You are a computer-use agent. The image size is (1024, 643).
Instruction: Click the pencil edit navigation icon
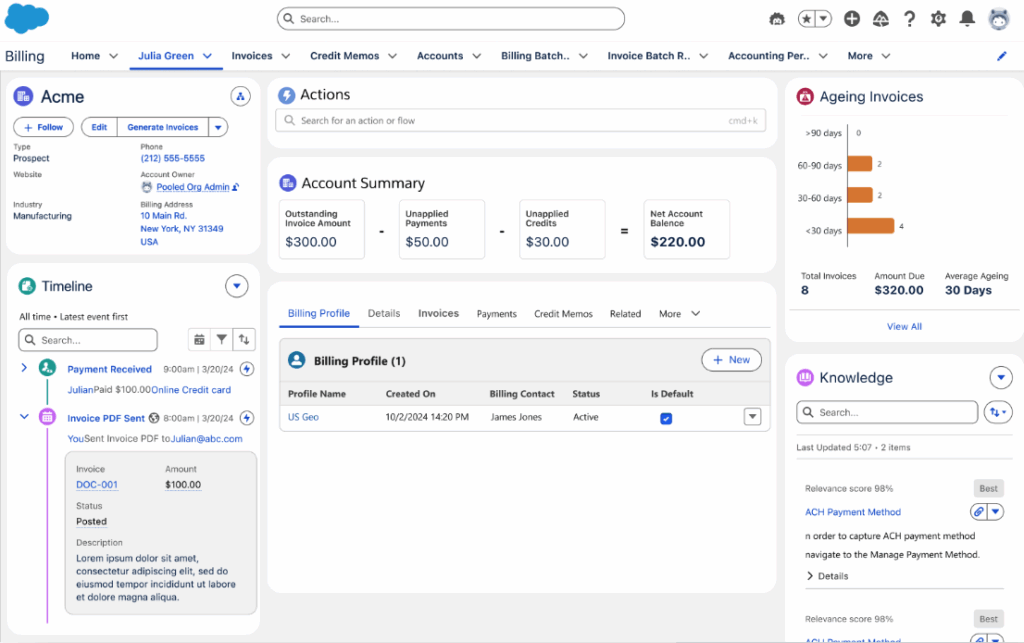point(1002,56)
